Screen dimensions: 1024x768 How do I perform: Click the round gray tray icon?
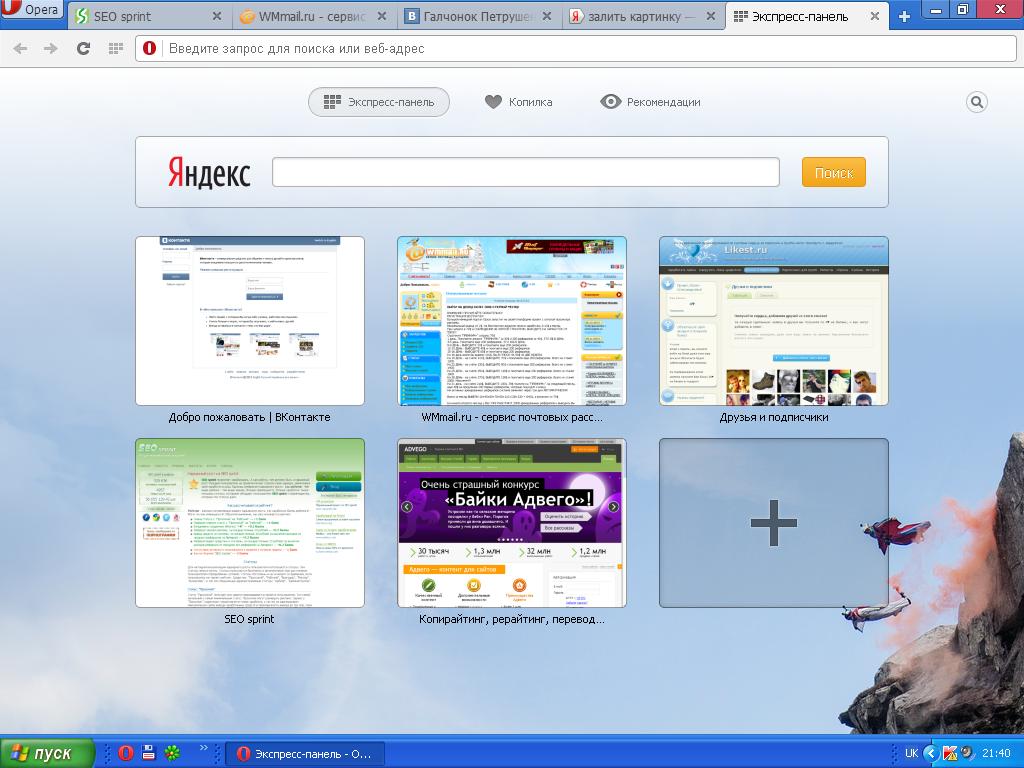pos(967,753)
